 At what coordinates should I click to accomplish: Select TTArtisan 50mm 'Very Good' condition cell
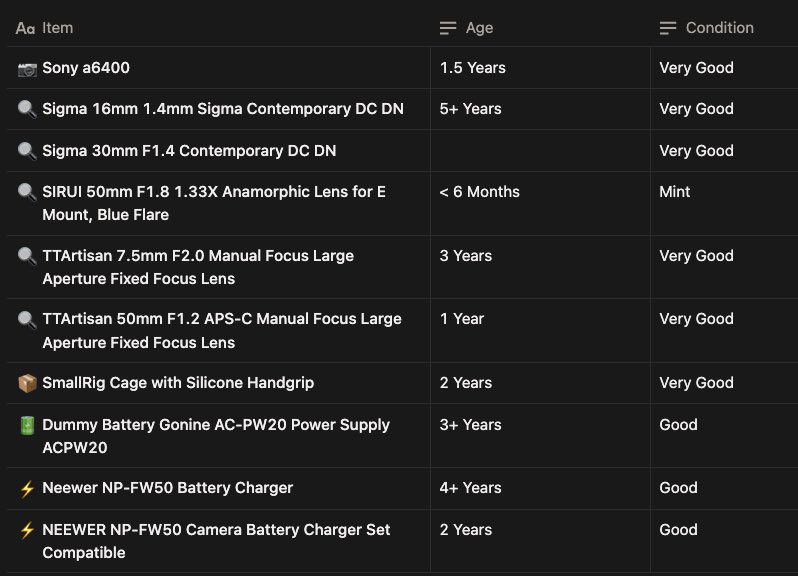(x=724, y=331)
